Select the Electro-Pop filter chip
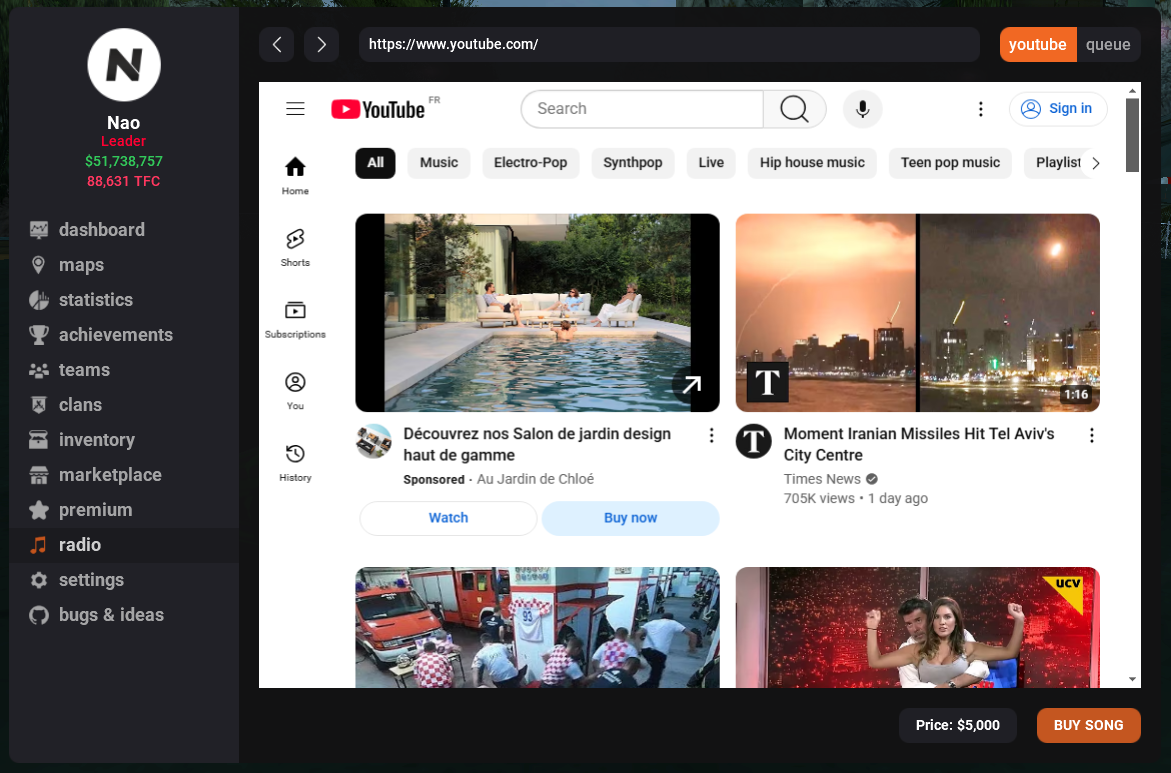The width and height of the screenshot is (1171, 773). (530, 163)
